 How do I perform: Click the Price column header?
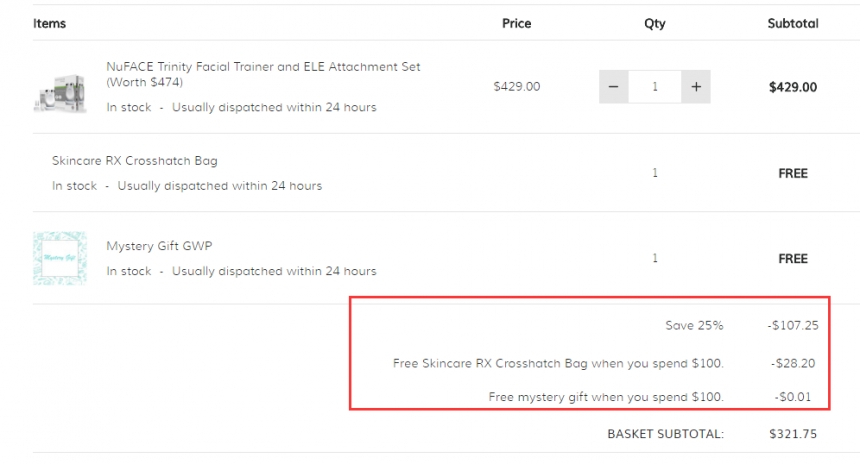516,23
